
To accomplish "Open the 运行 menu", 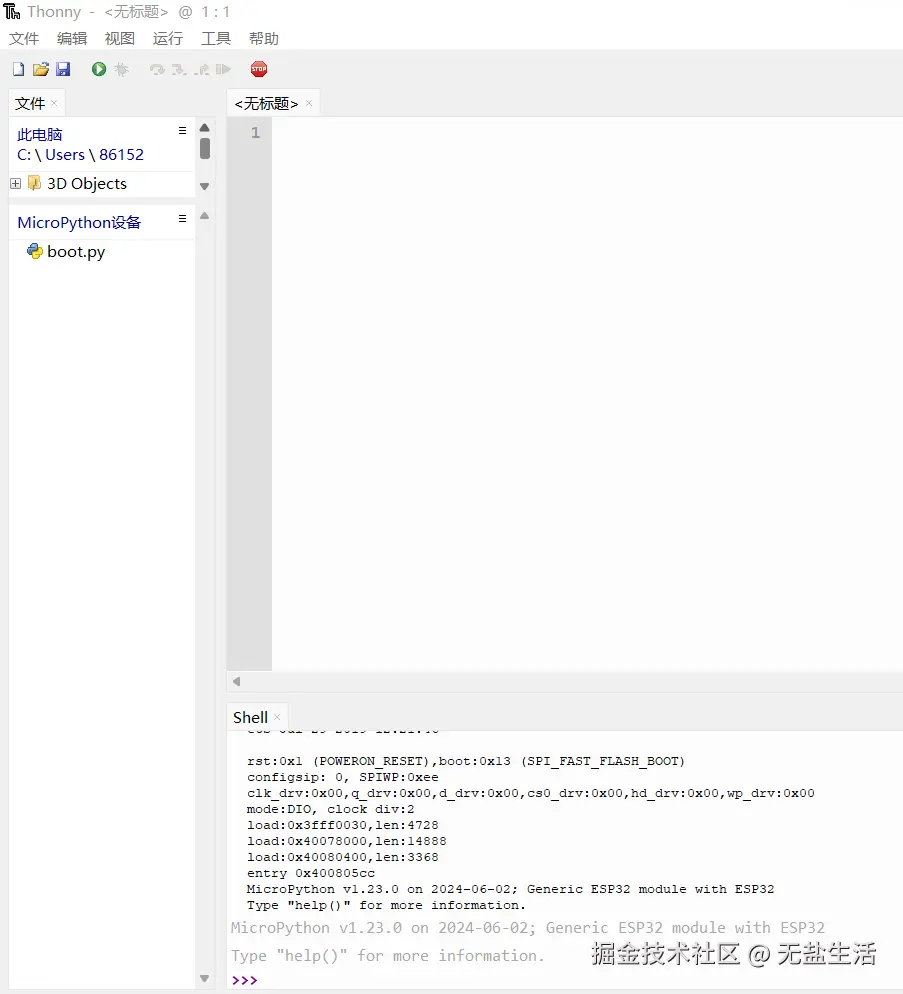I will (168, 39).
